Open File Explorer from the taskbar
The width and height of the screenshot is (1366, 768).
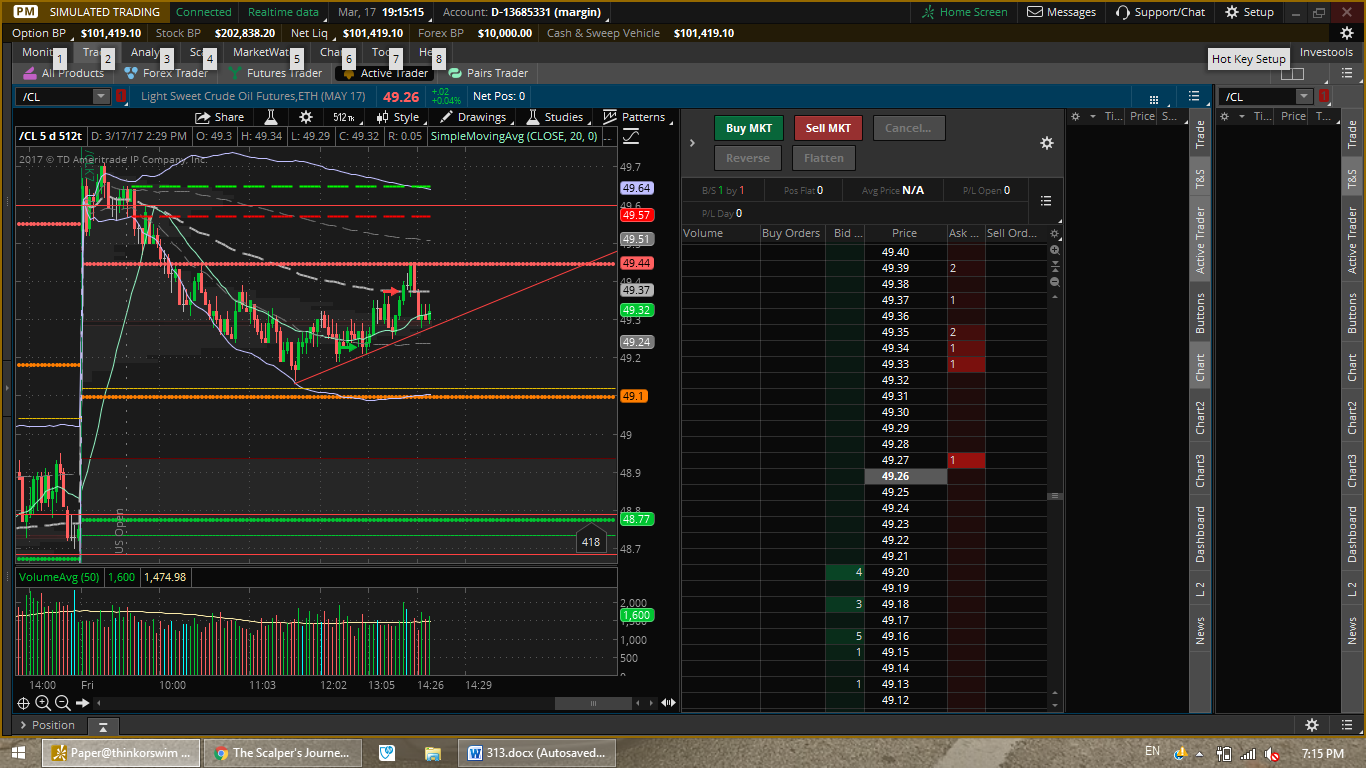coord(432,753)
